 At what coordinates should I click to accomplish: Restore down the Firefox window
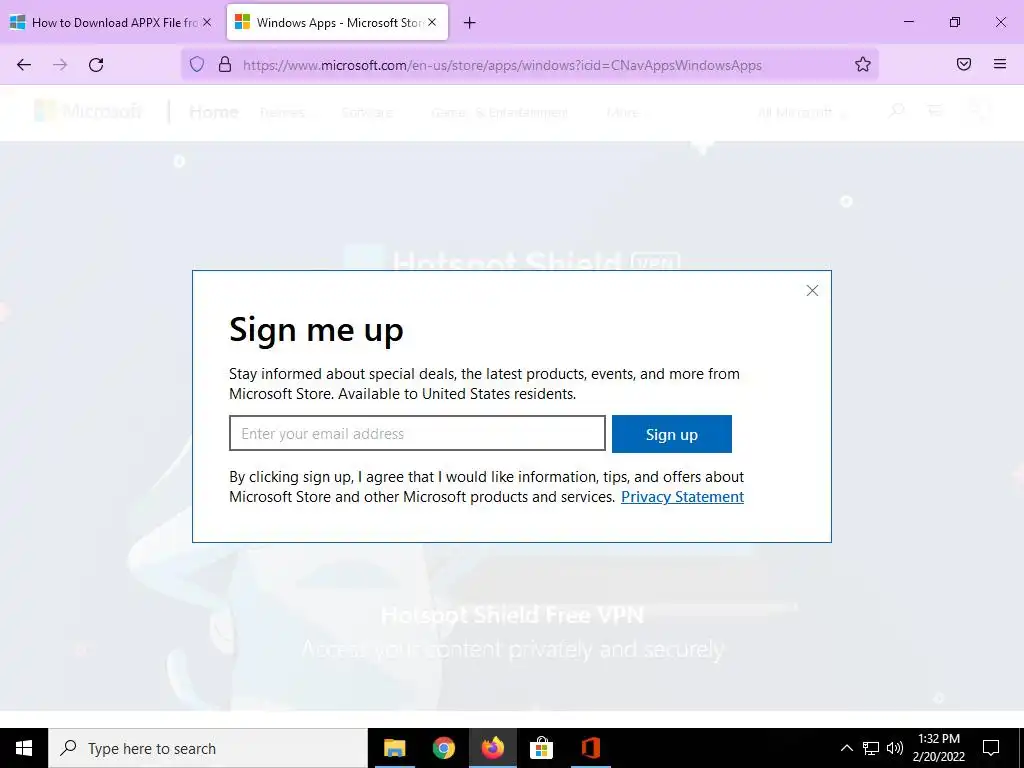click(x=955, y=22)
